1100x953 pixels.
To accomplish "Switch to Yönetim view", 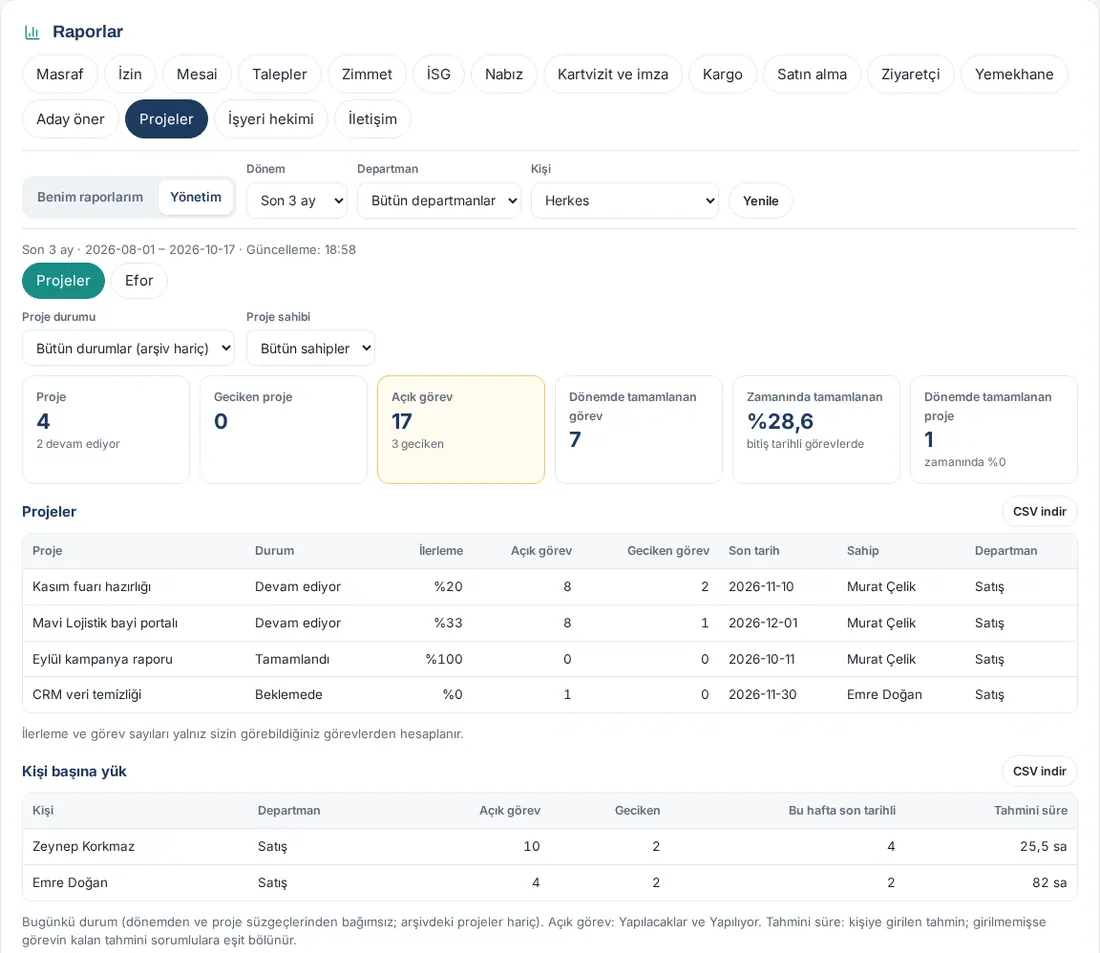I will (x=196, y=197).
